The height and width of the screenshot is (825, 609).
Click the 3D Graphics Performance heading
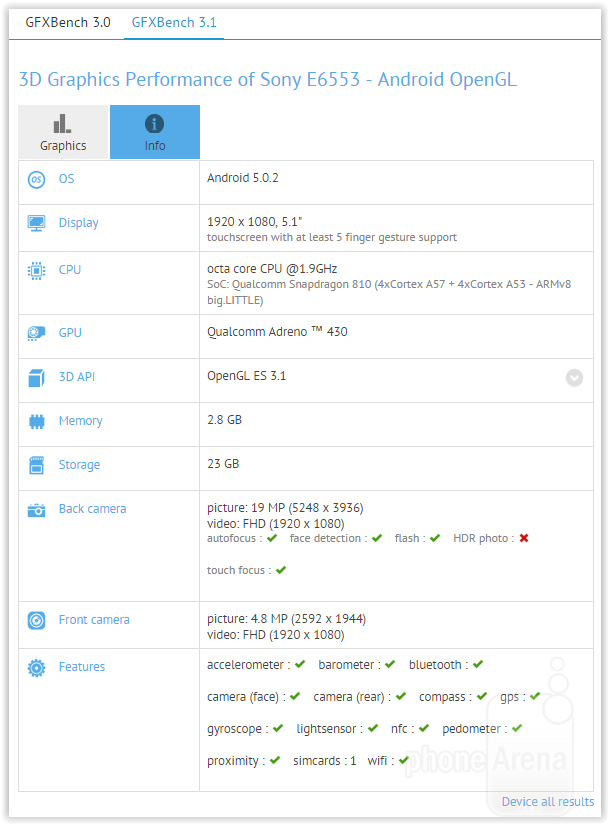click(267, 80)
